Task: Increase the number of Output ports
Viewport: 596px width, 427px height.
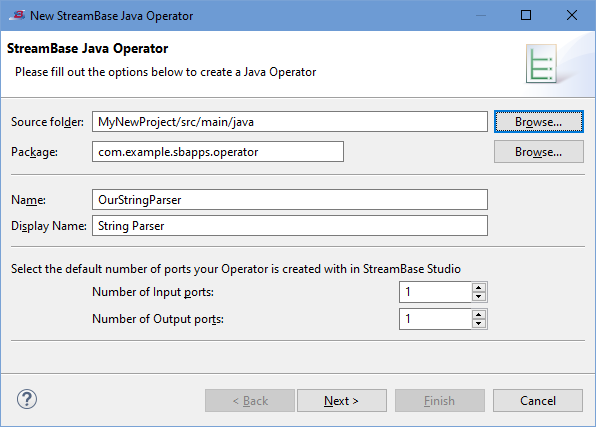Action: pyautogui.click(x=479, y=314)
